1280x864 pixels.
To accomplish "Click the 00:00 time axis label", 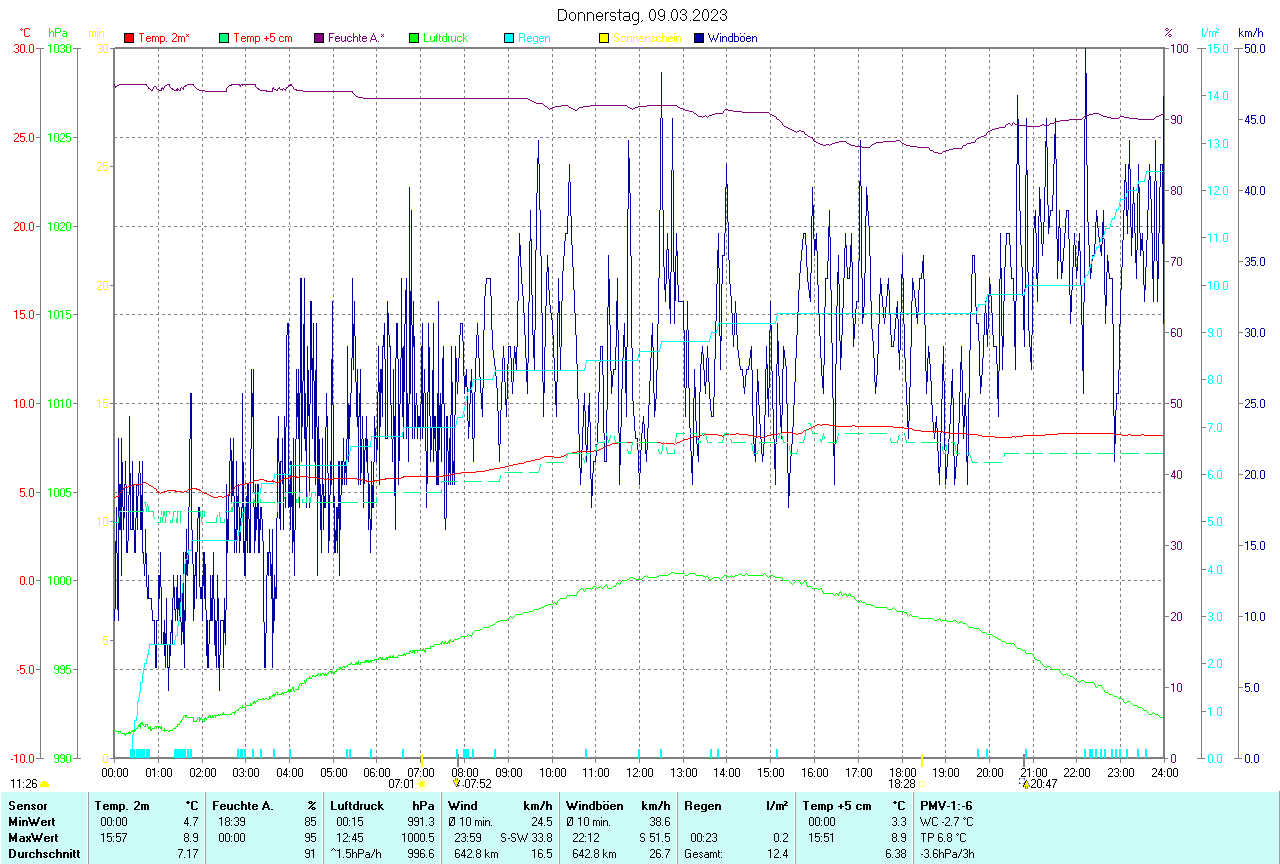I will pyautogui.click(x=115, y=772).
